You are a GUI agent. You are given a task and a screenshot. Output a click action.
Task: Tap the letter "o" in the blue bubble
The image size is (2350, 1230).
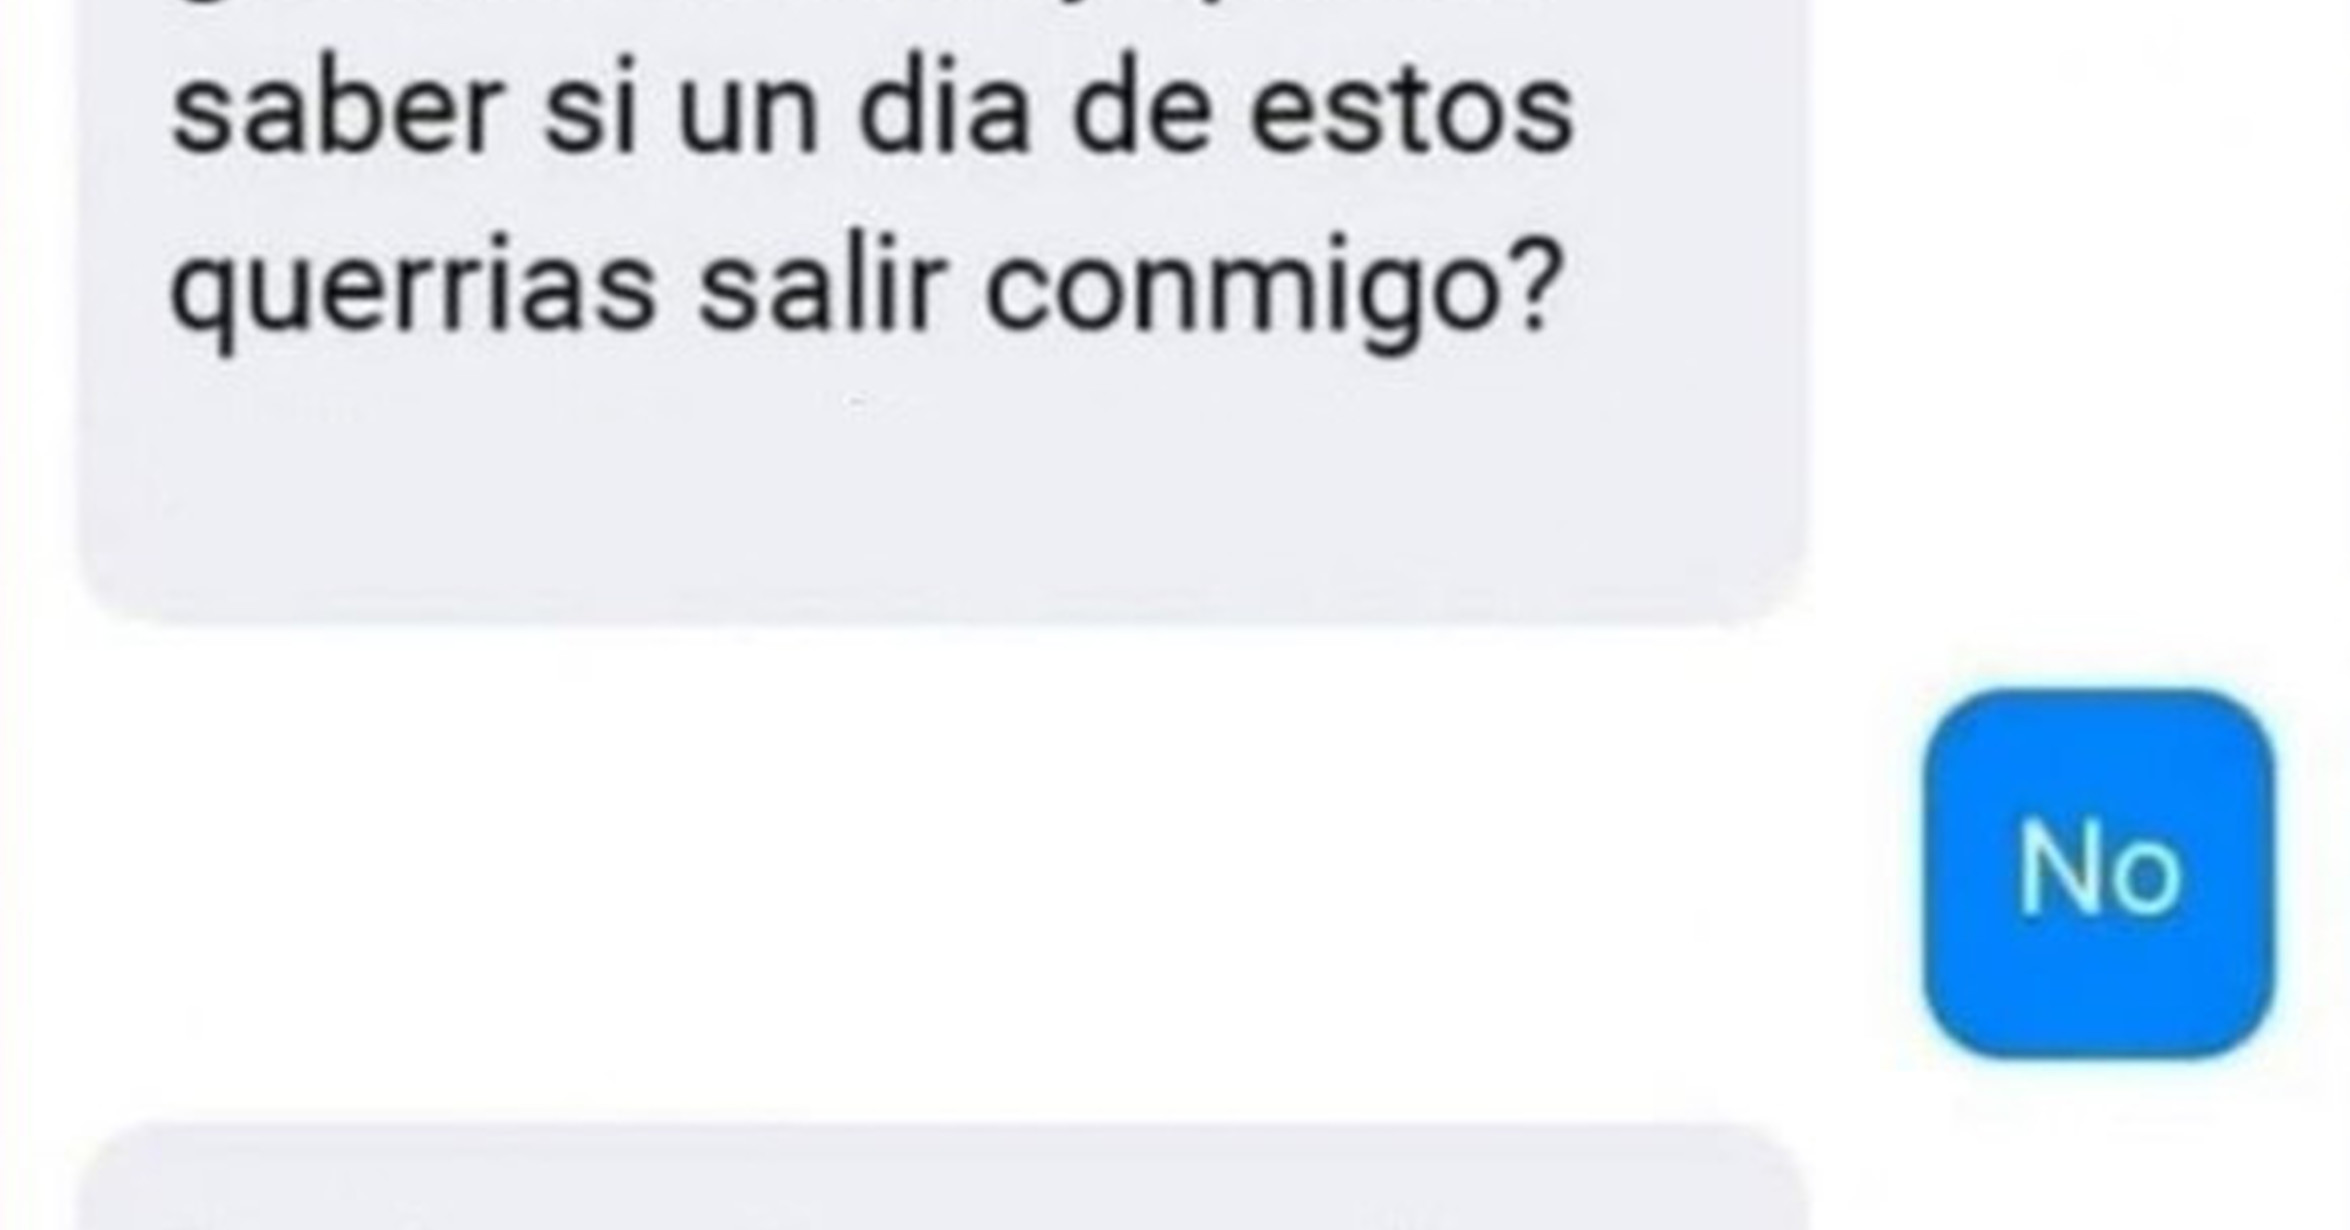pos(2141,880)
